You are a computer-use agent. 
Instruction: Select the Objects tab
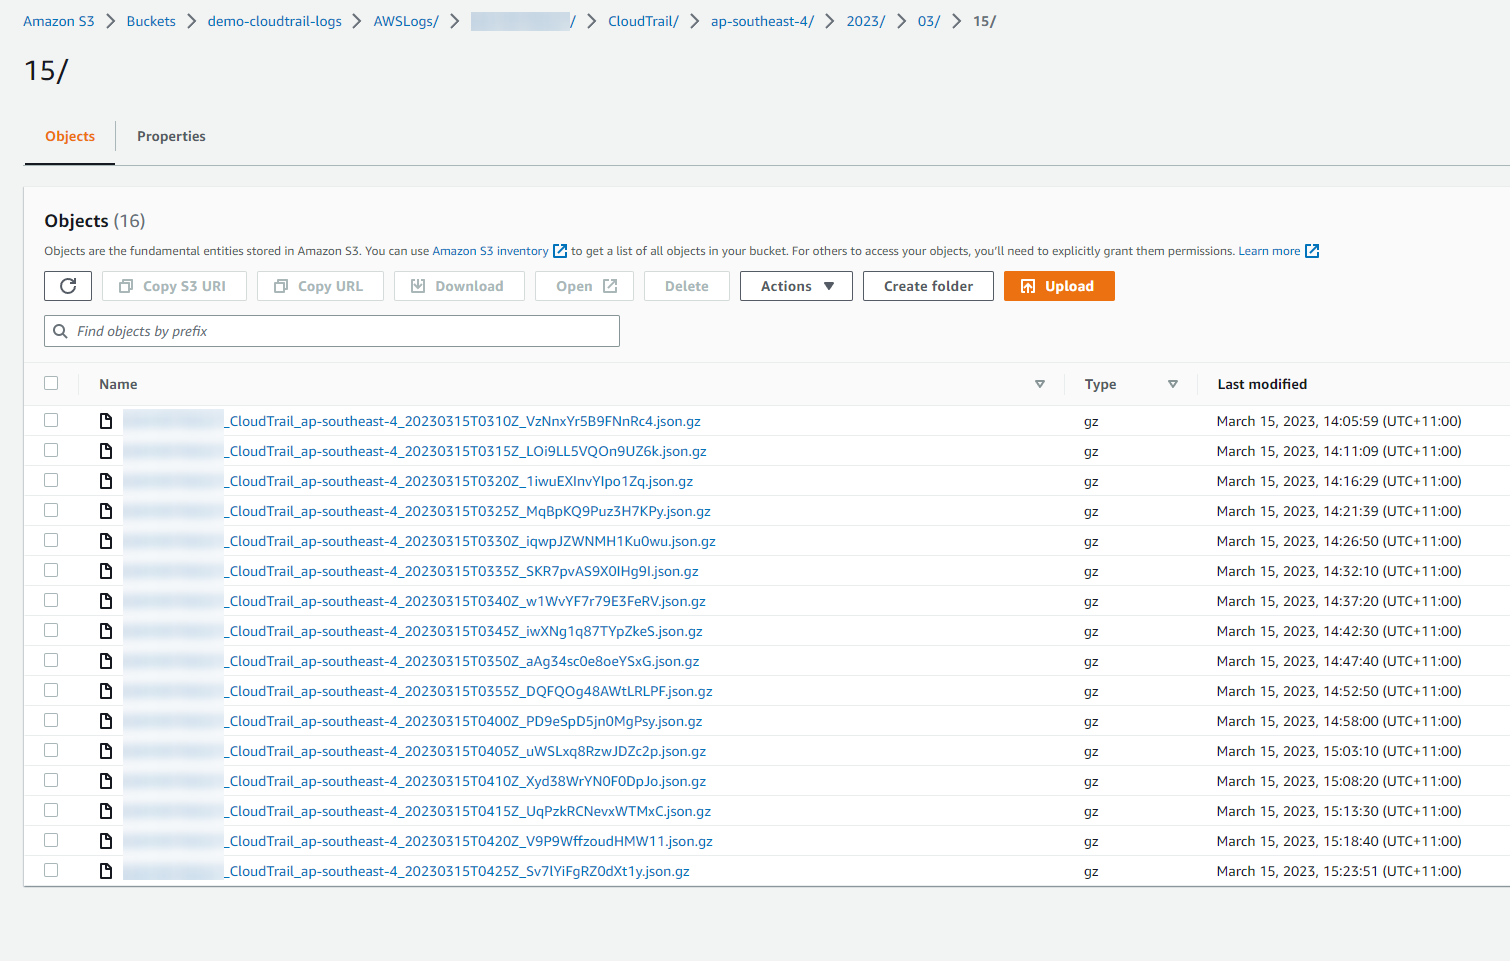(70, 136)
